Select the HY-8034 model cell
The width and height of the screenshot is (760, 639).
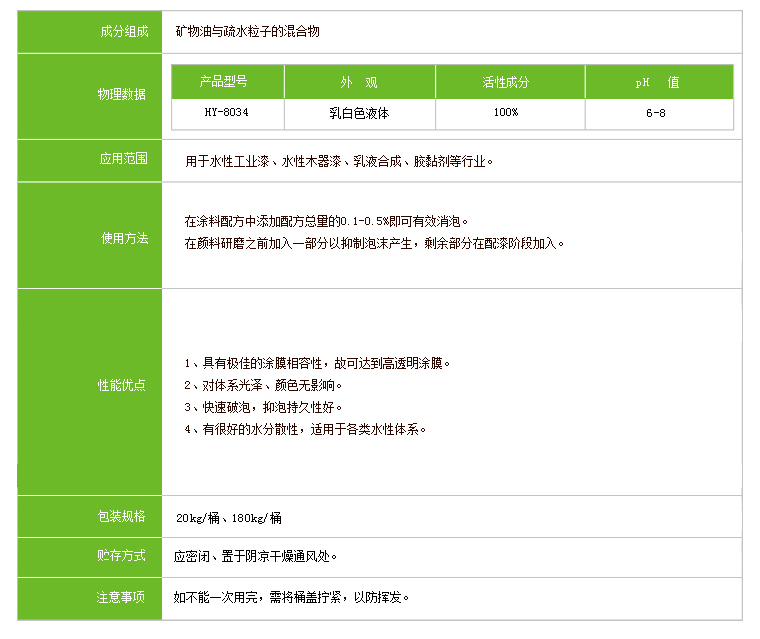coord(226,113)
